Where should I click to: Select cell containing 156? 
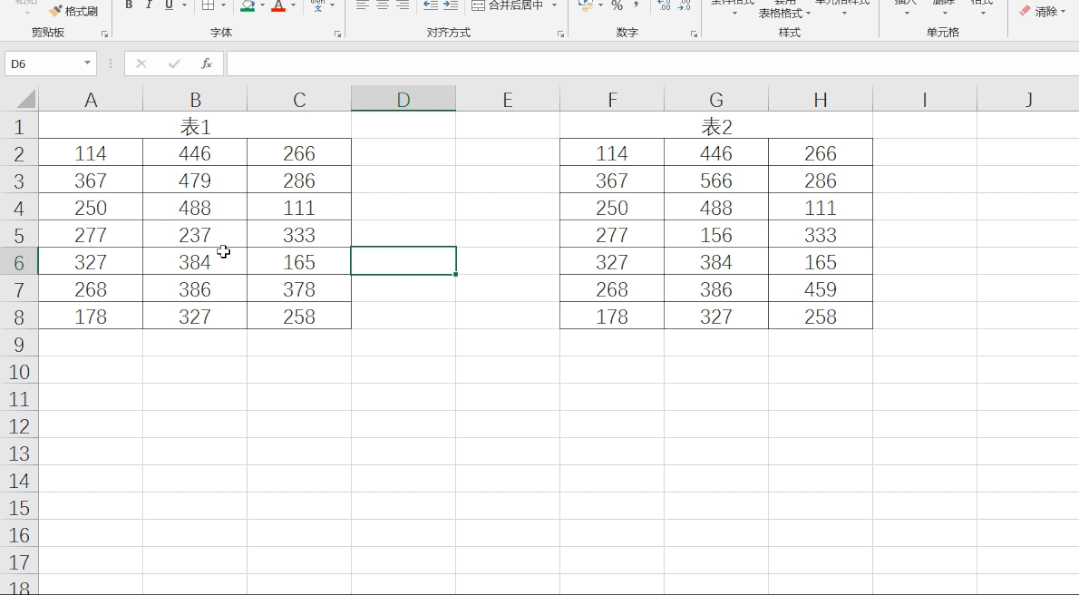tap(716, 235)
